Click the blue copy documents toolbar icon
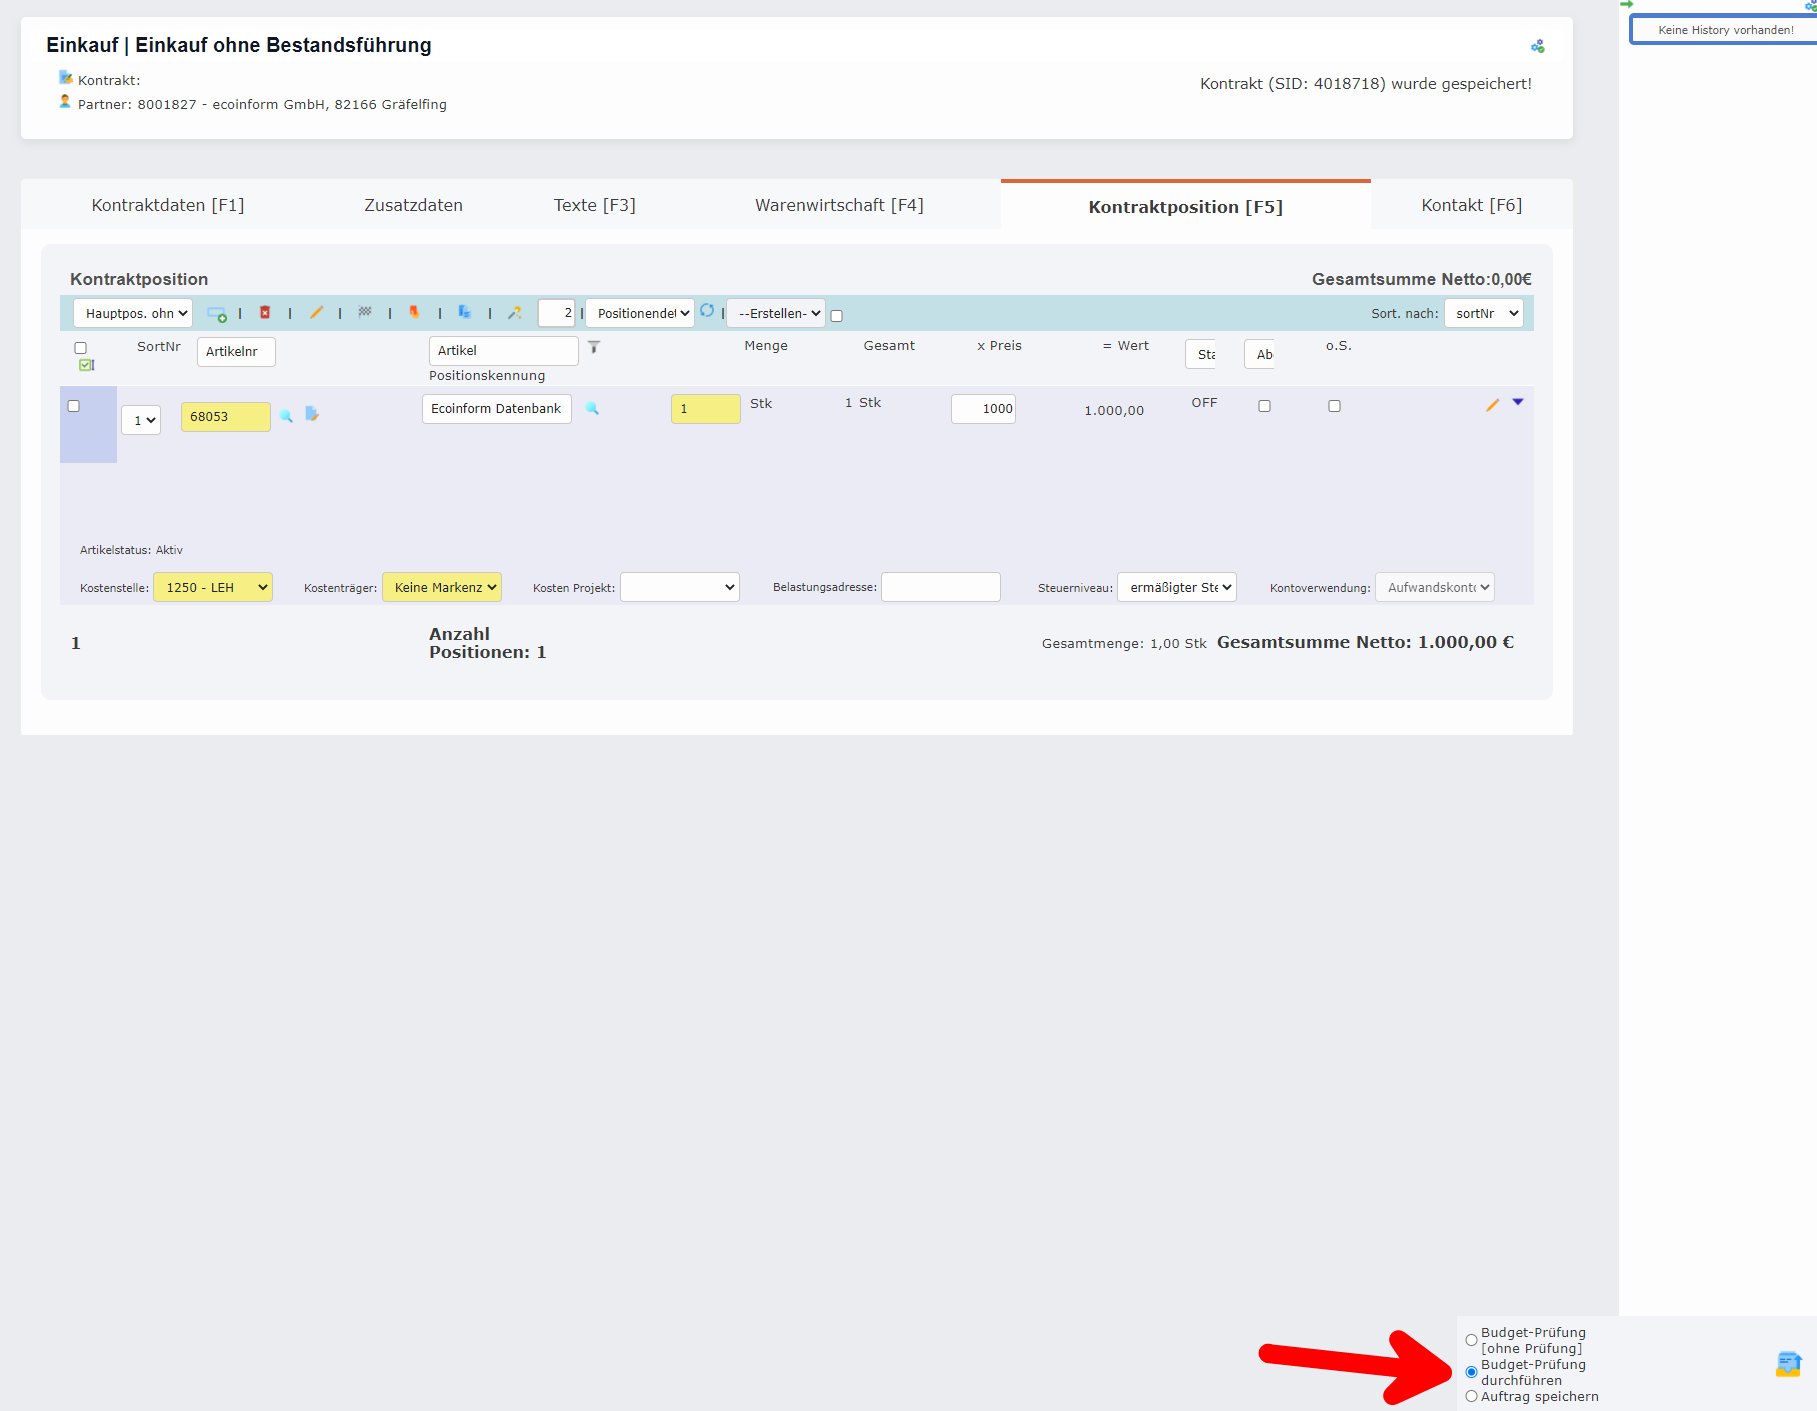 pyautogui.click(x=464, y=312)
